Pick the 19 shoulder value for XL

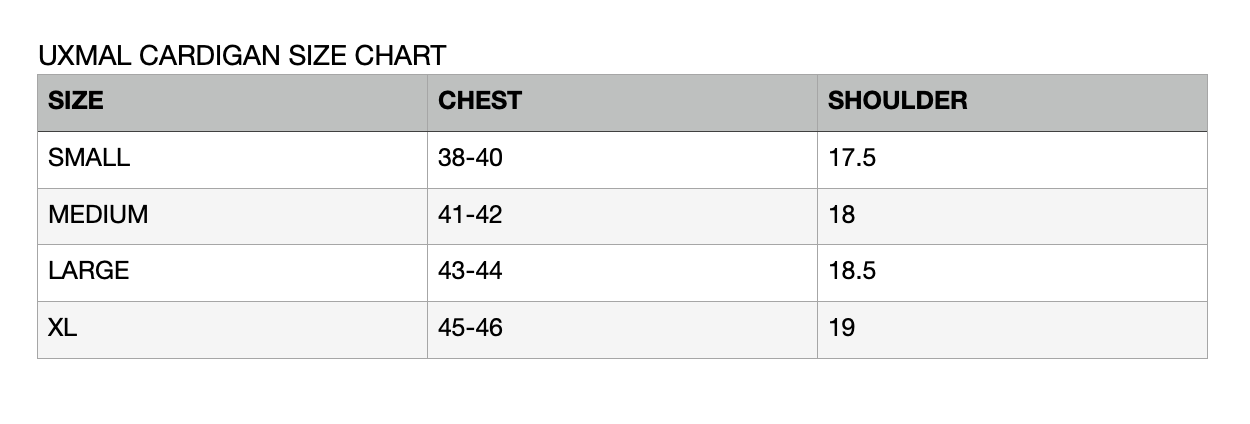coord(842,328)
